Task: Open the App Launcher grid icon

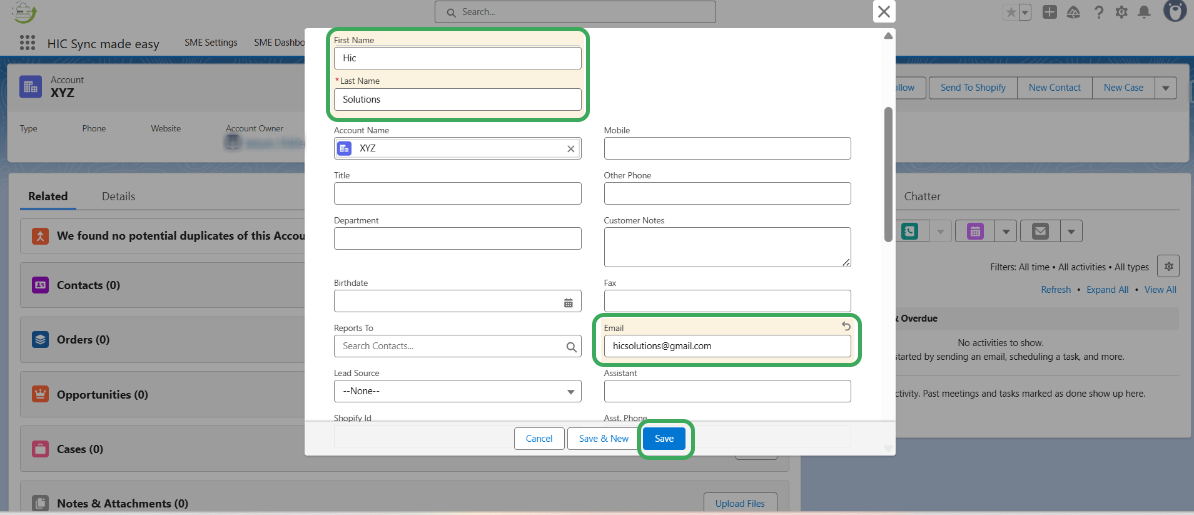Action: [x=27, y=43]
